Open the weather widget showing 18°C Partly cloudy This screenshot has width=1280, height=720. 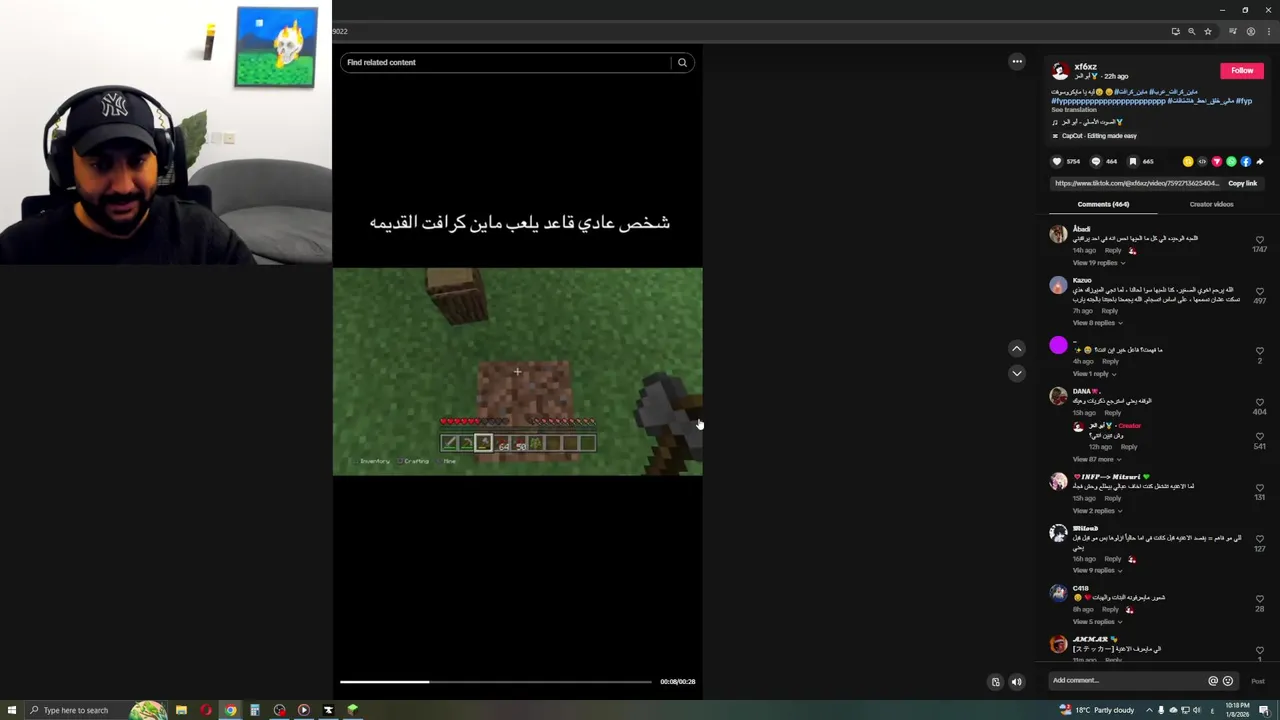point(1097,710)
